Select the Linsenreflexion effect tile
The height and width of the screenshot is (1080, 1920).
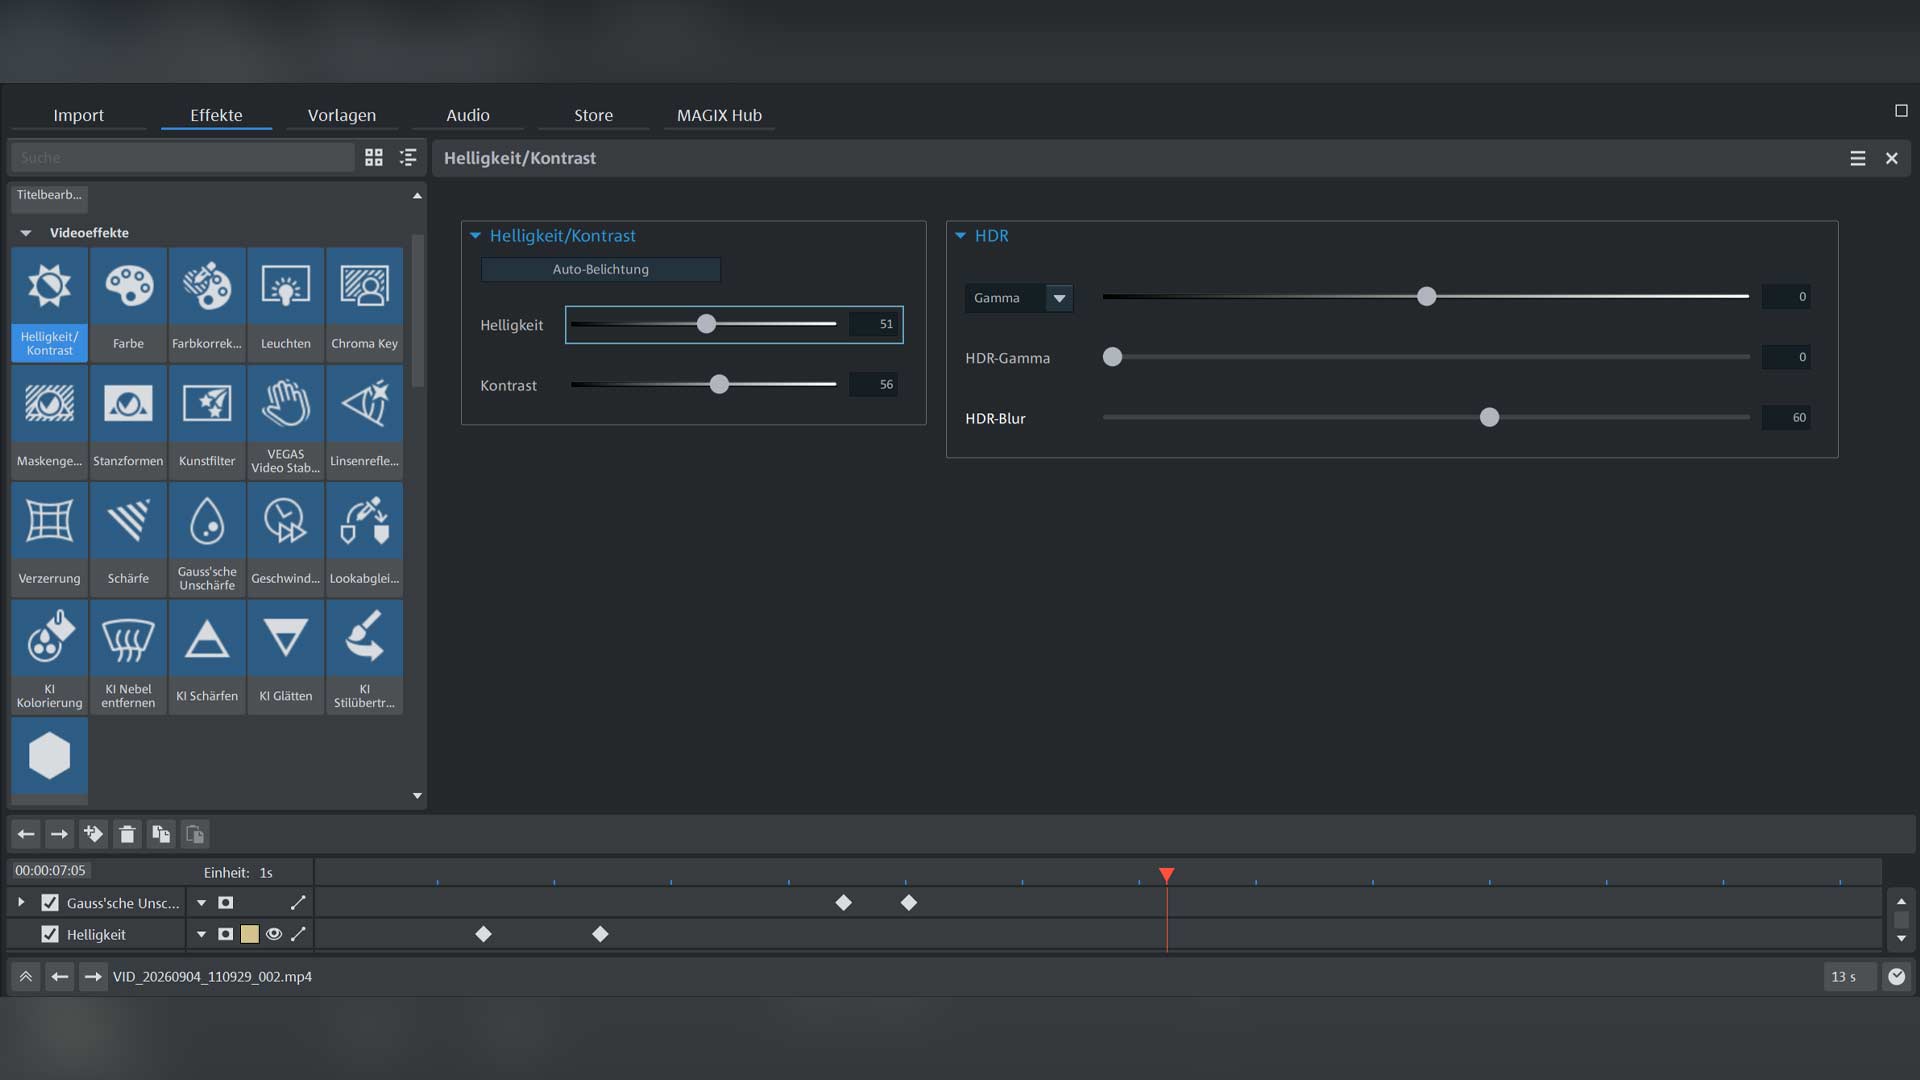click(364, 421)
